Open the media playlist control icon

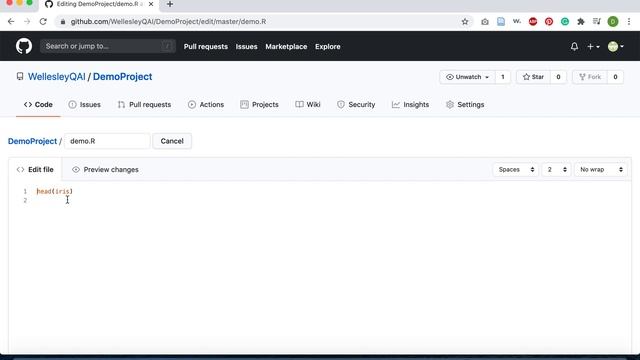(597, 22)
